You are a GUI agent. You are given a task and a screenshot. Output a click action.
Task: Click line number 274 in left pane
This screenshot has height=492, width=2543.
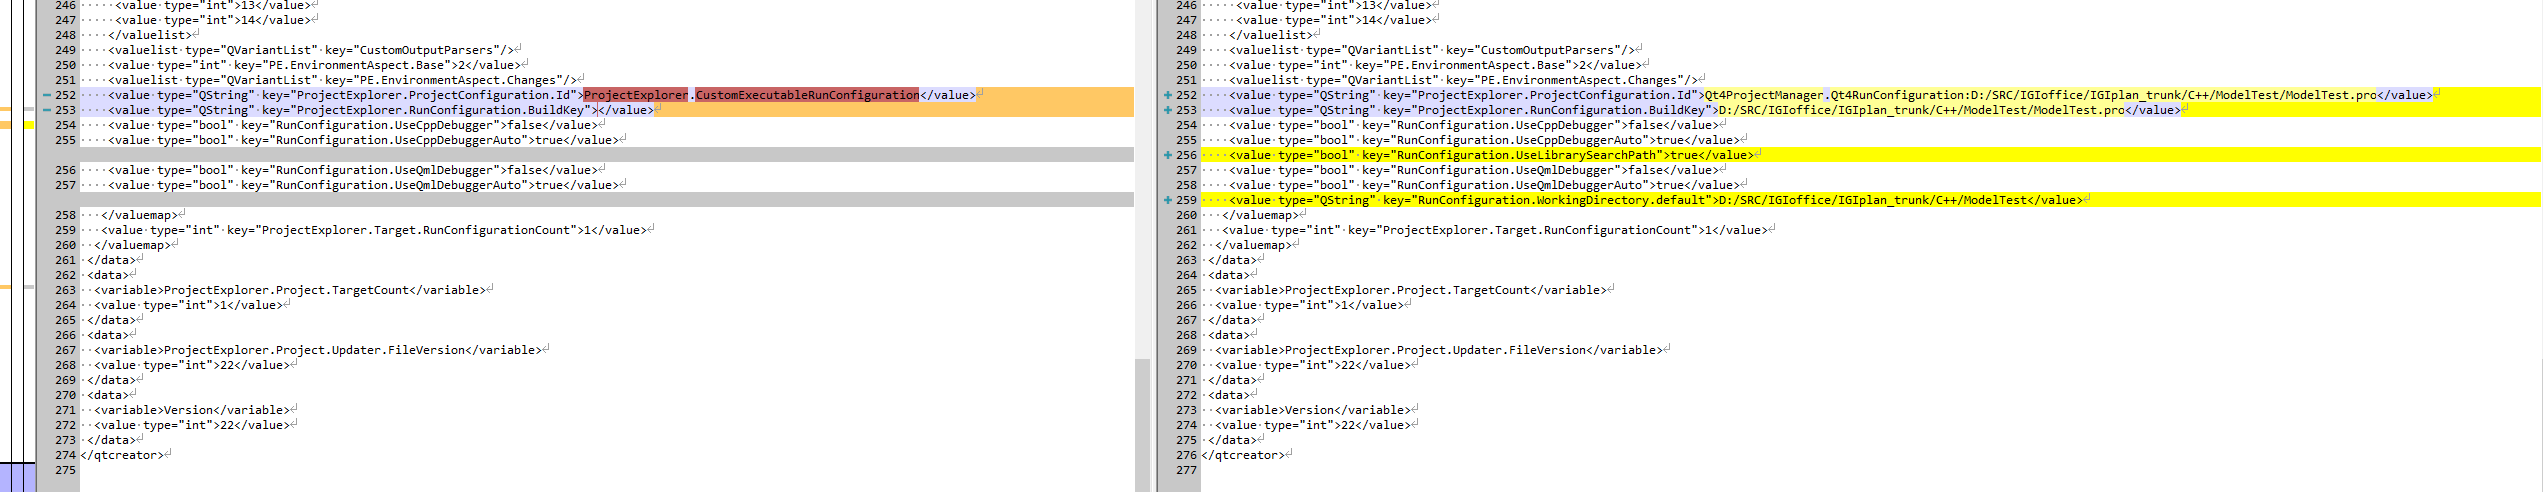(66, 455)
